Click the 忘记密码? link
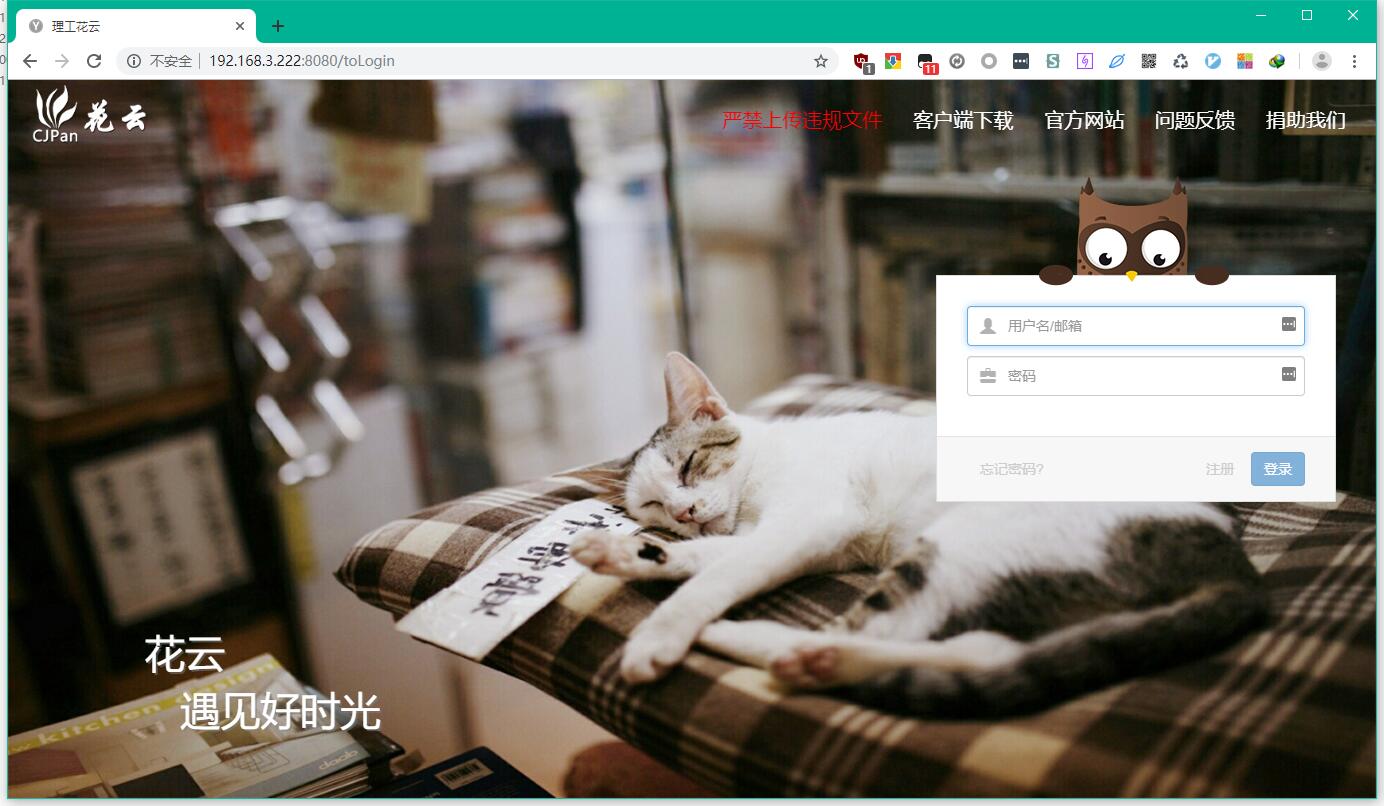 (x=1011, y=469)
